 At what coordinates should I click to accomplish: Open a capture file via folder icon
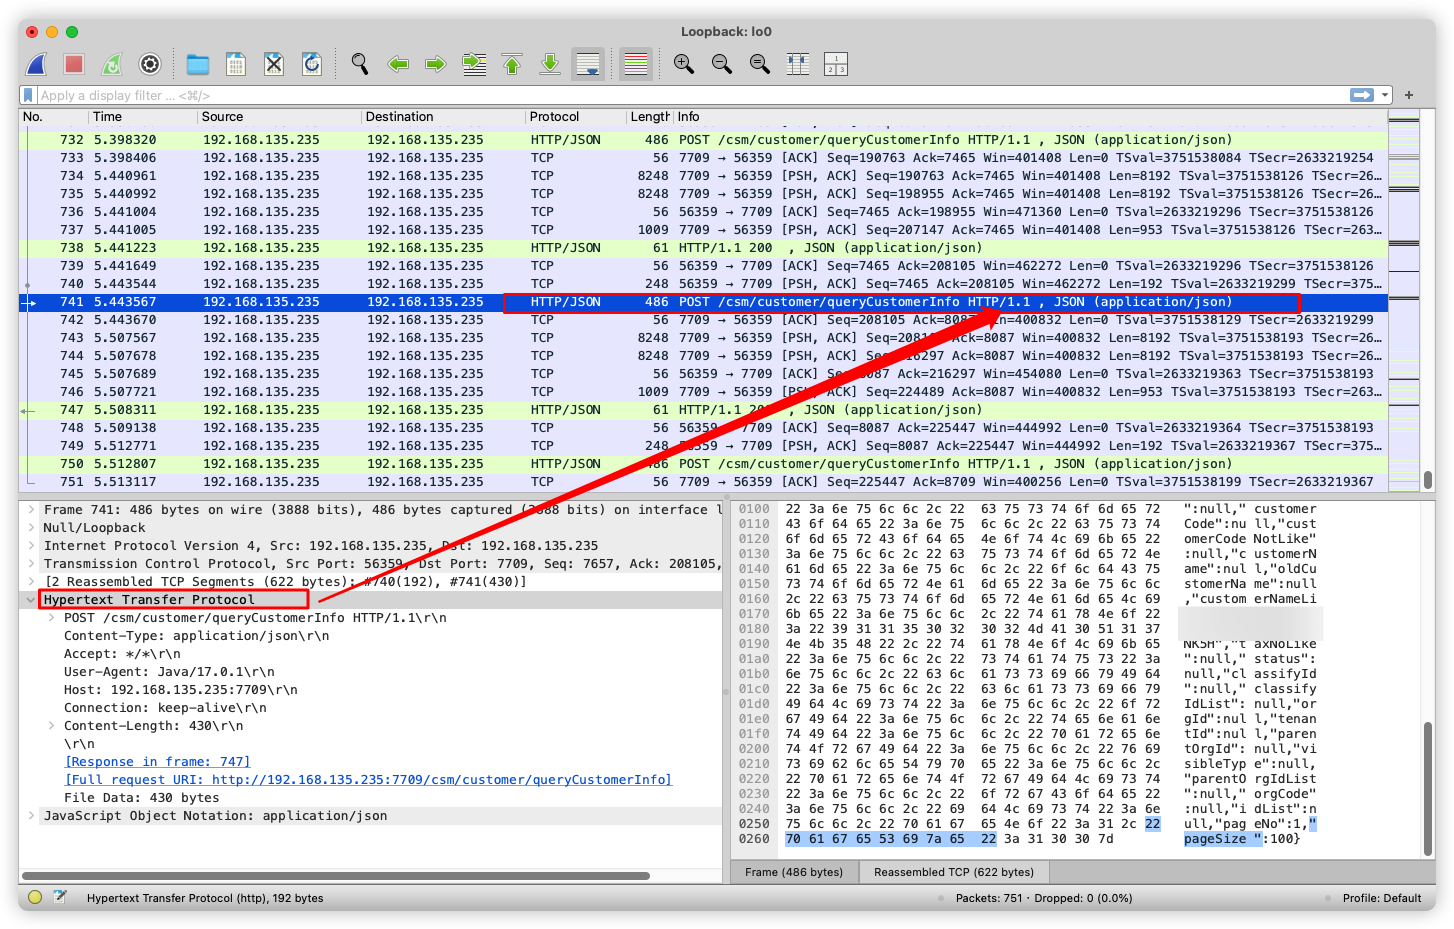pos(198,65)
